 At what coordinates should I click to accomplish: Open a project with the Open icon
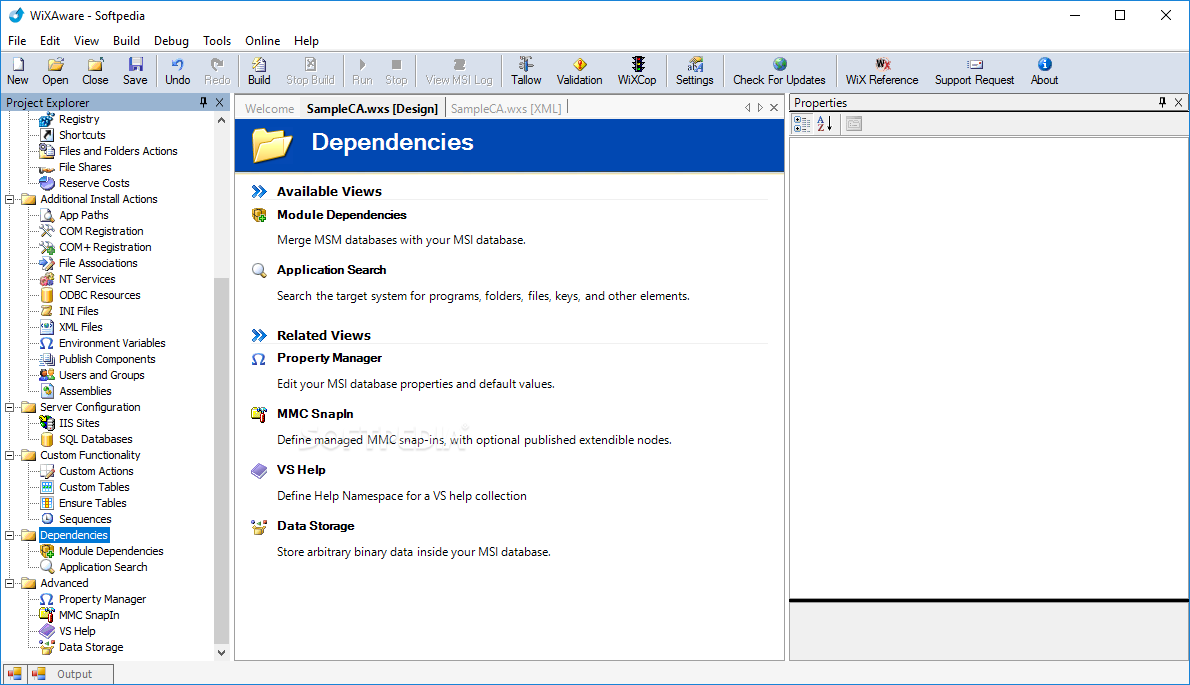(55, 71)
